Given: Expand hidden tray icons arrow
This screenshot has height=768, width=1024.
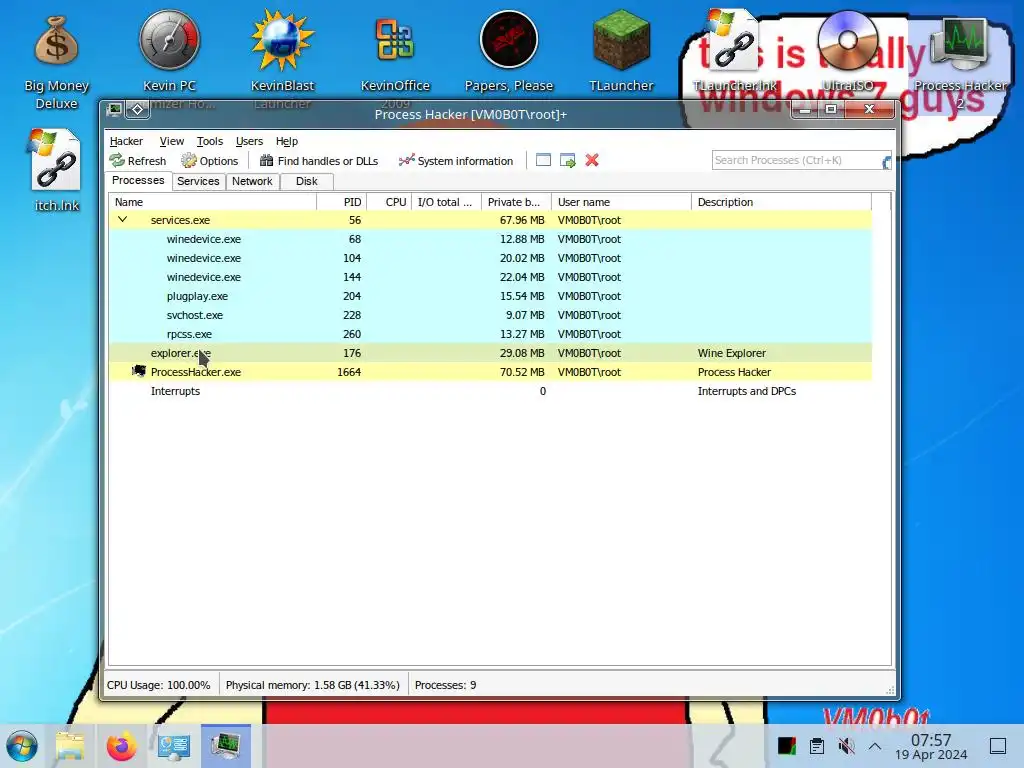Looking at the screenshot, I should [875, 746].
